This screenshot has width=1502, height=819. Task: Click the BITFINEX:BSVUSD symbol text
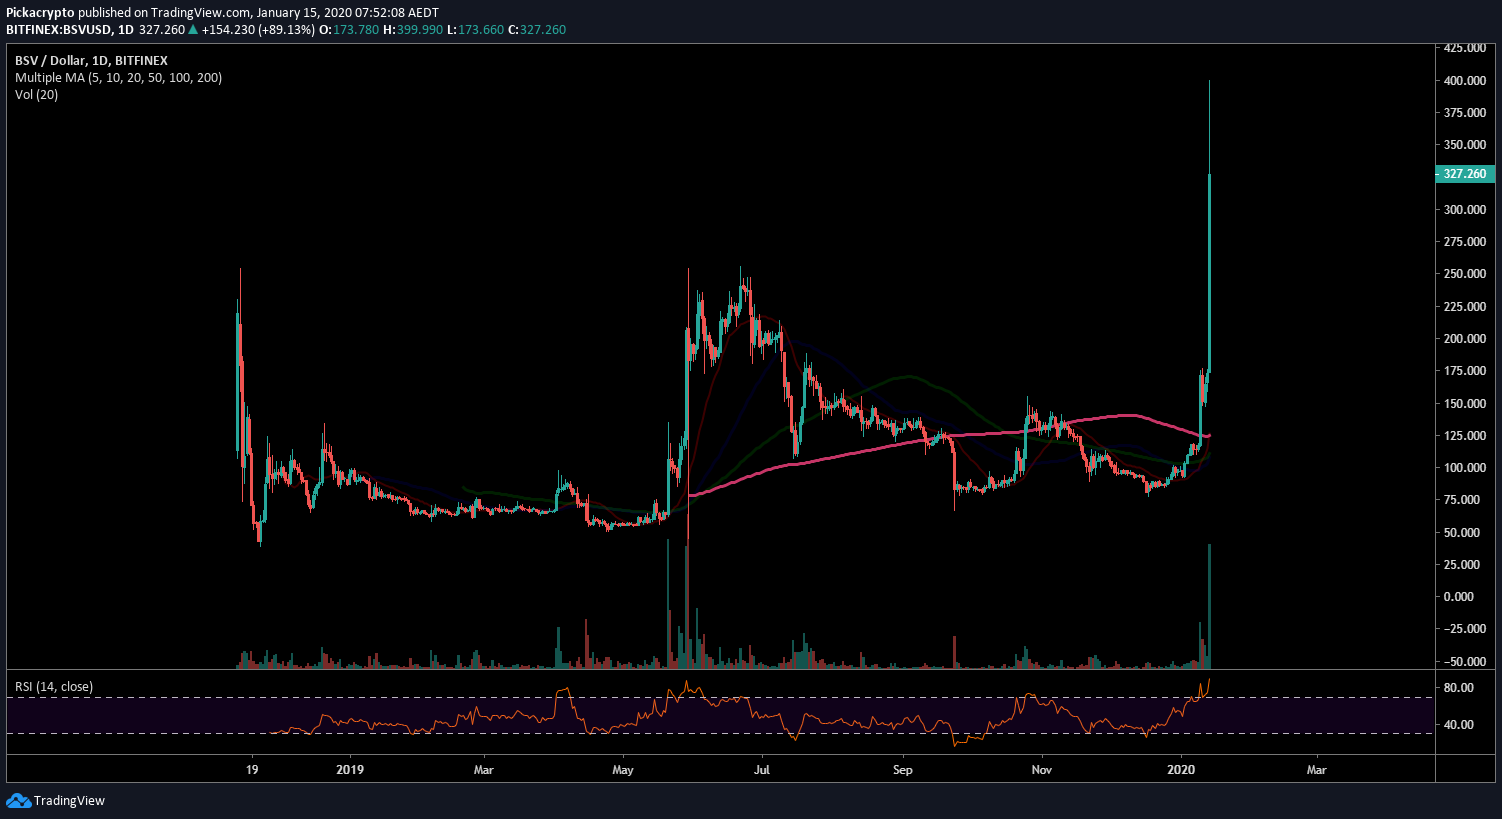tap(59, 30)
